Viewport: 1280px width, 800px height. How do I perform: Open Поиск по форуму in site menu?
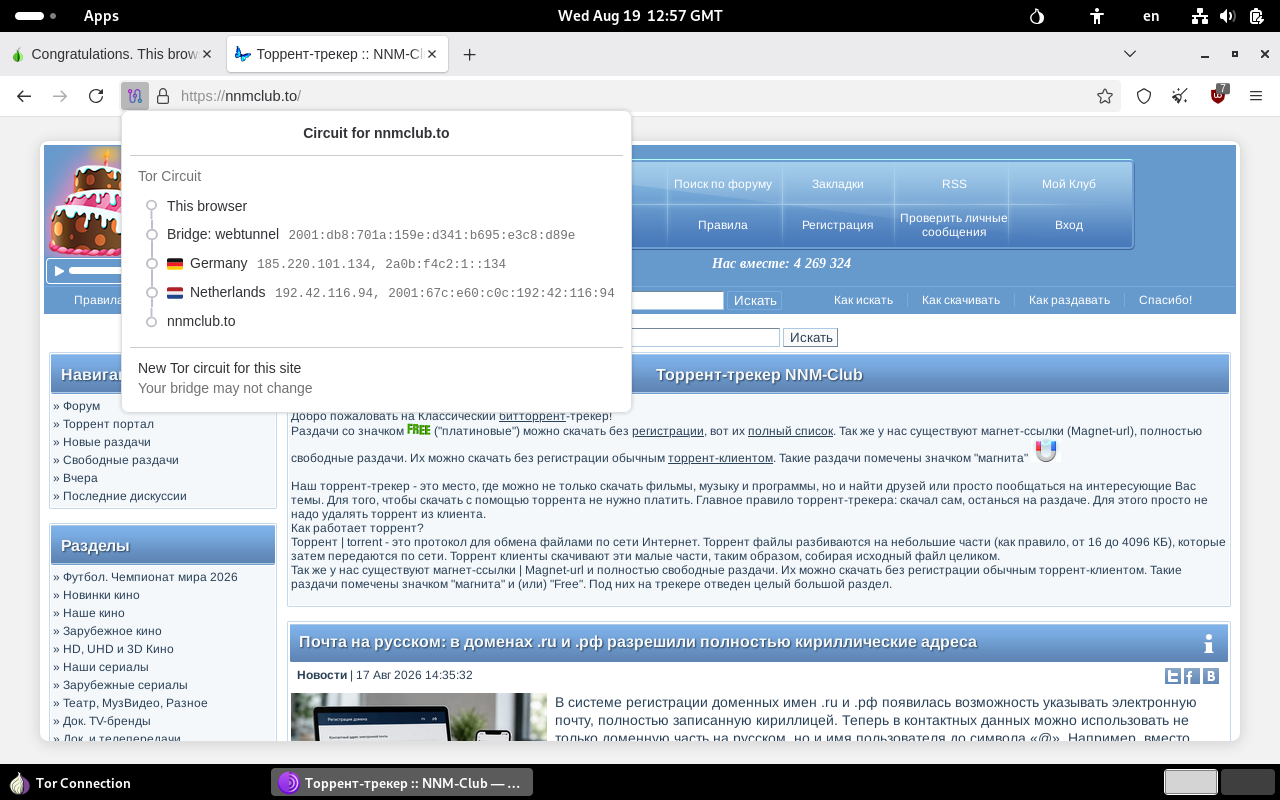[723, 184]
